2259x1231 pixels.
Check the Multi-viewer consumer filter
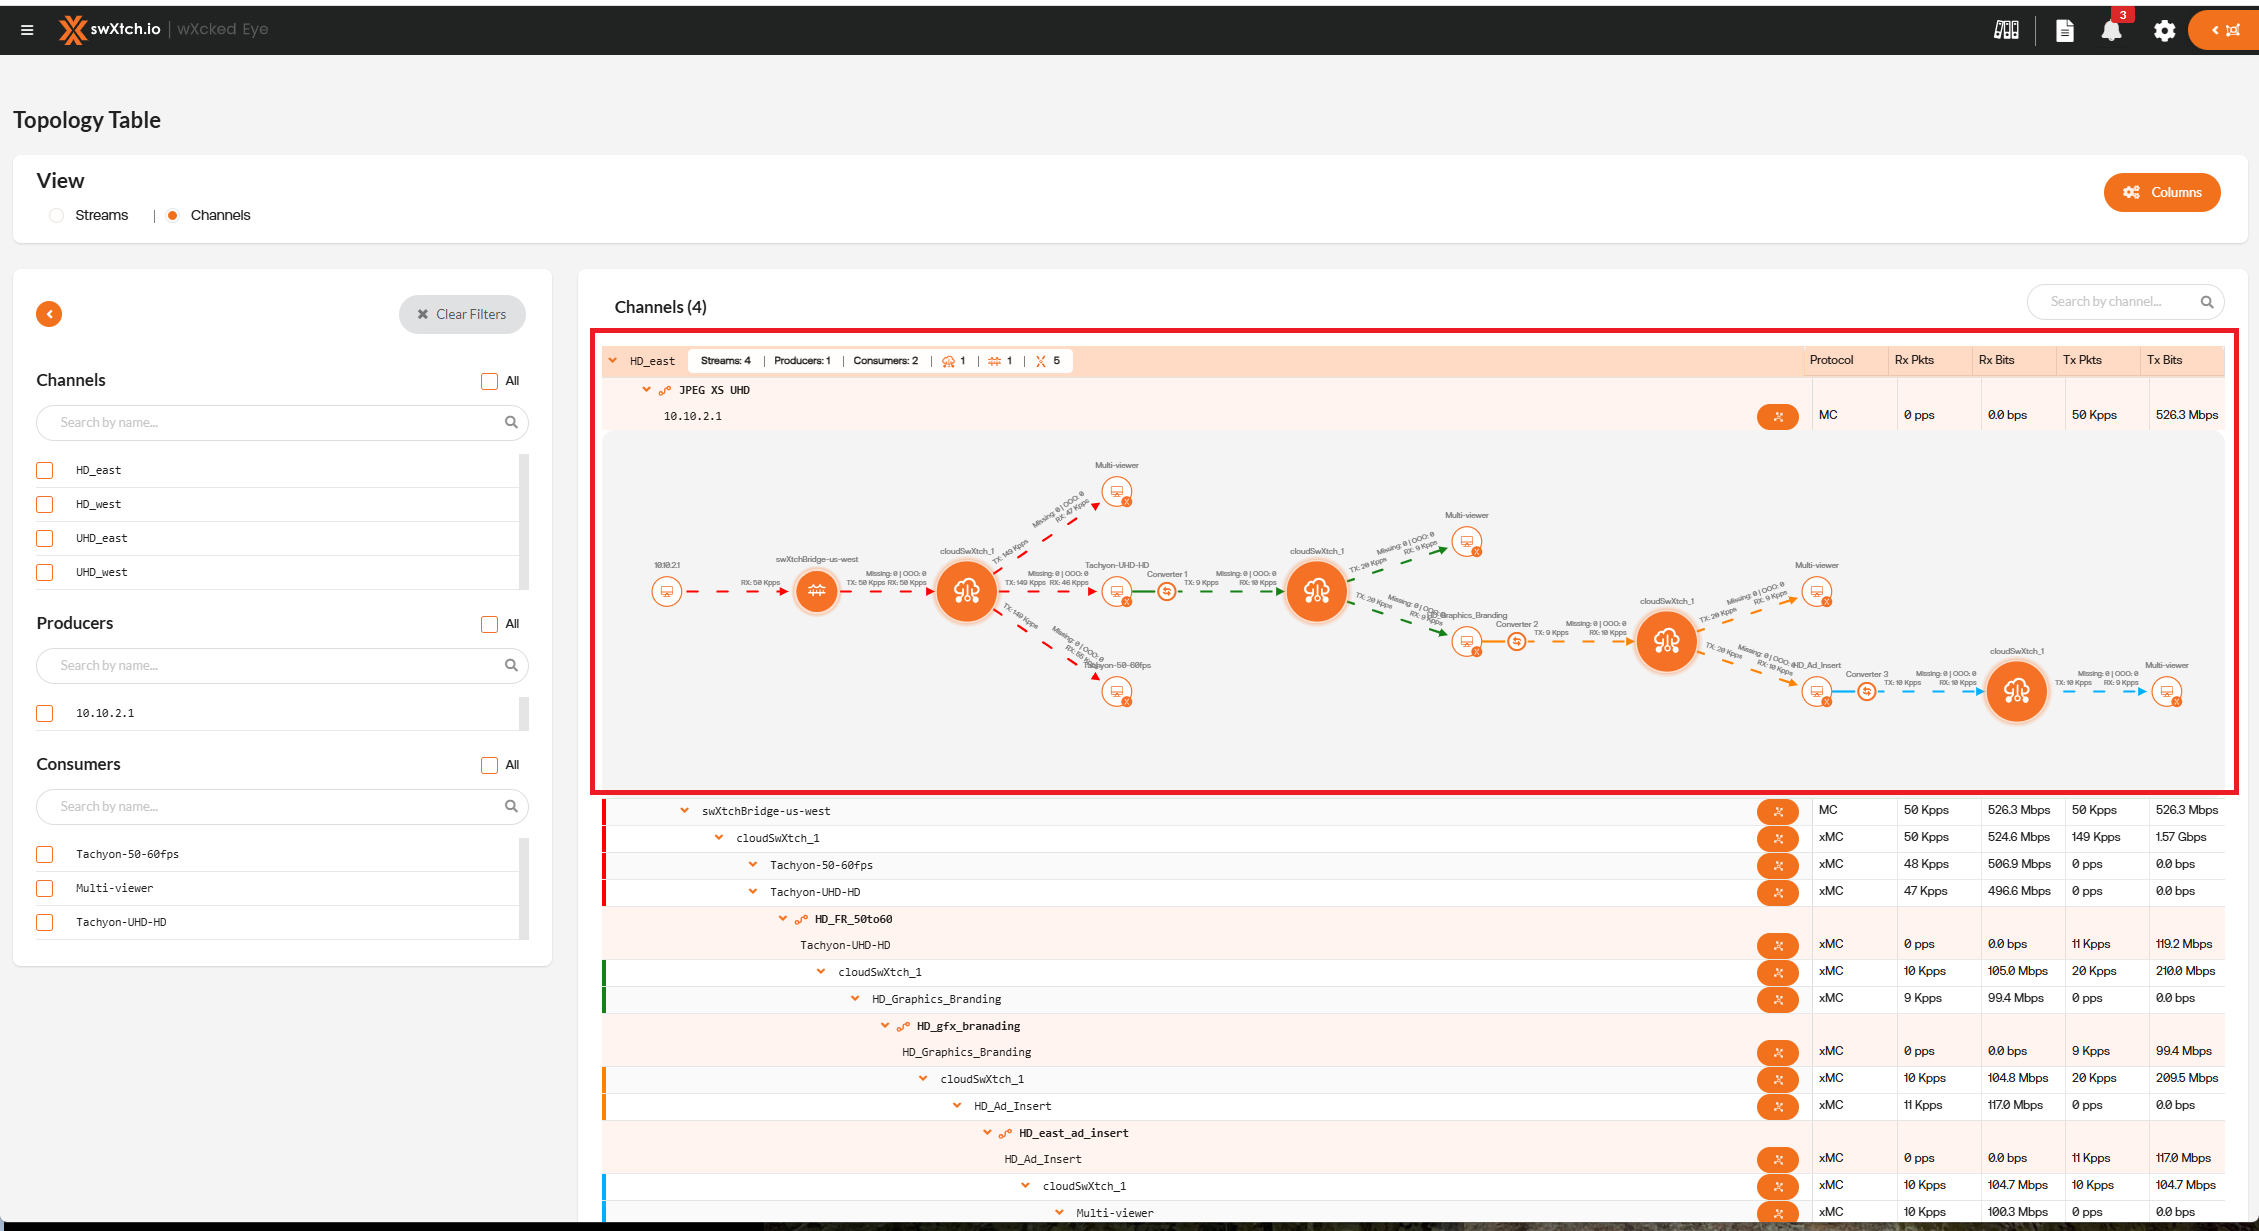pyautogui.click(x=45, y=888)
